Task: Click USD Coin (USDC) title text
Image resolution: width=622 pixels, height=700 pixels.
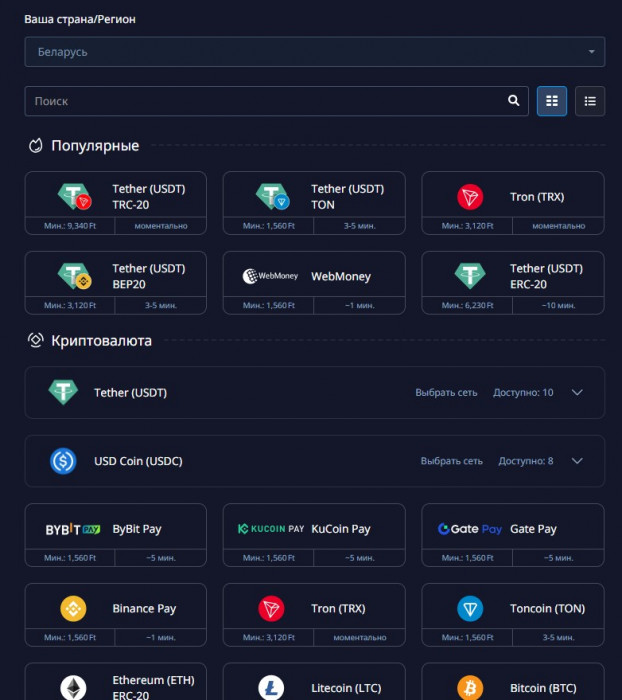Action: pyautogui.click(x=138, y=461)
